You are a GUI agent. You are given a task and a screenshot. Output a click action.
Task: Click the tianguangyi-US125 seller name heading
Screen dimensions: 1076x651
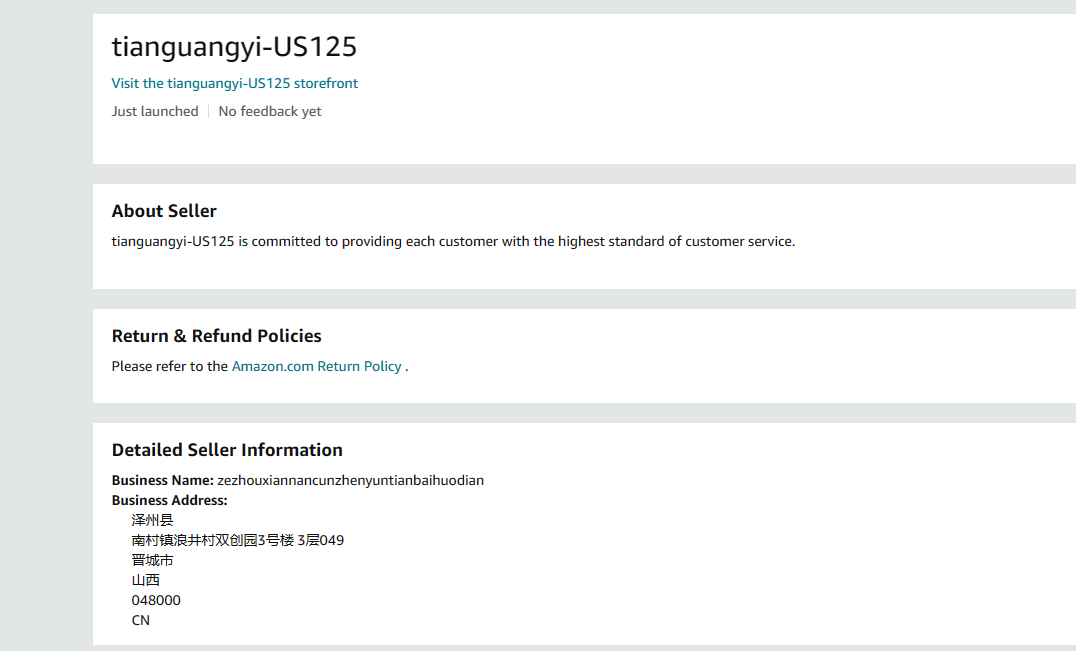click(x=234, y=47)
